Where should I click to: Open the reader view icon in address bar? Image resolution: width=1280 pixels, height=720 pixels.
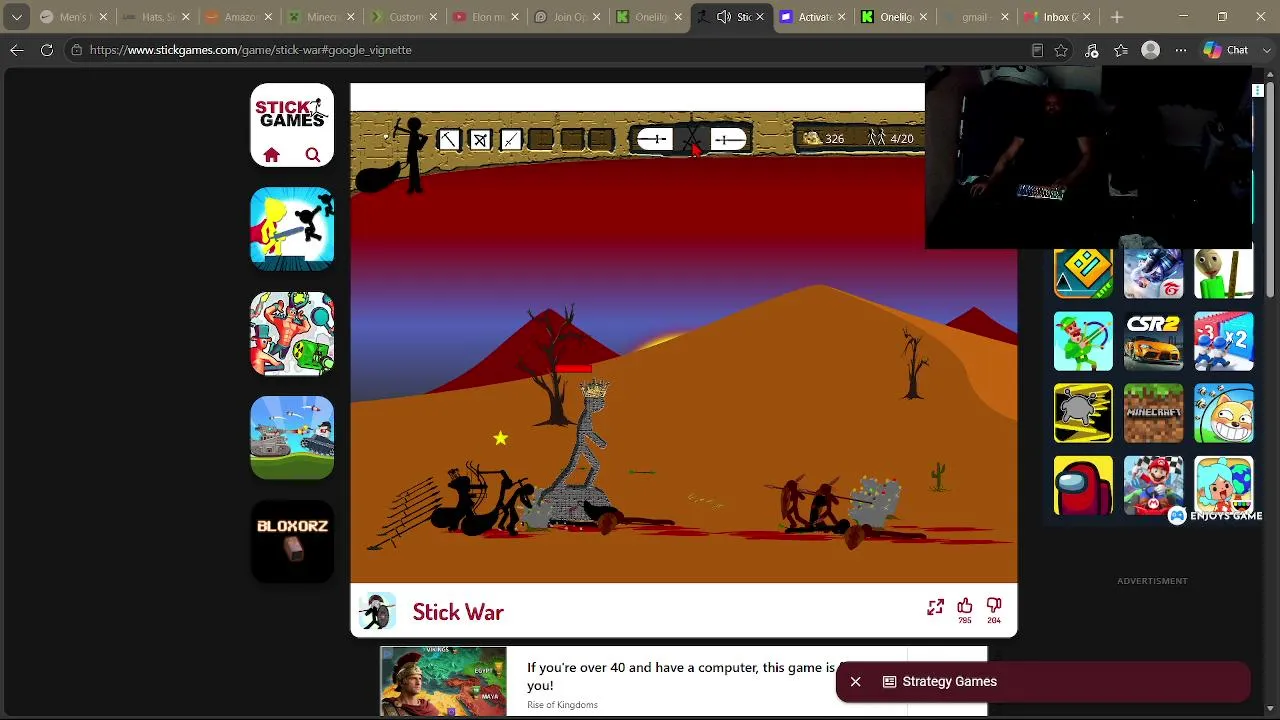pyautogui.click(x=1037, y=50)
